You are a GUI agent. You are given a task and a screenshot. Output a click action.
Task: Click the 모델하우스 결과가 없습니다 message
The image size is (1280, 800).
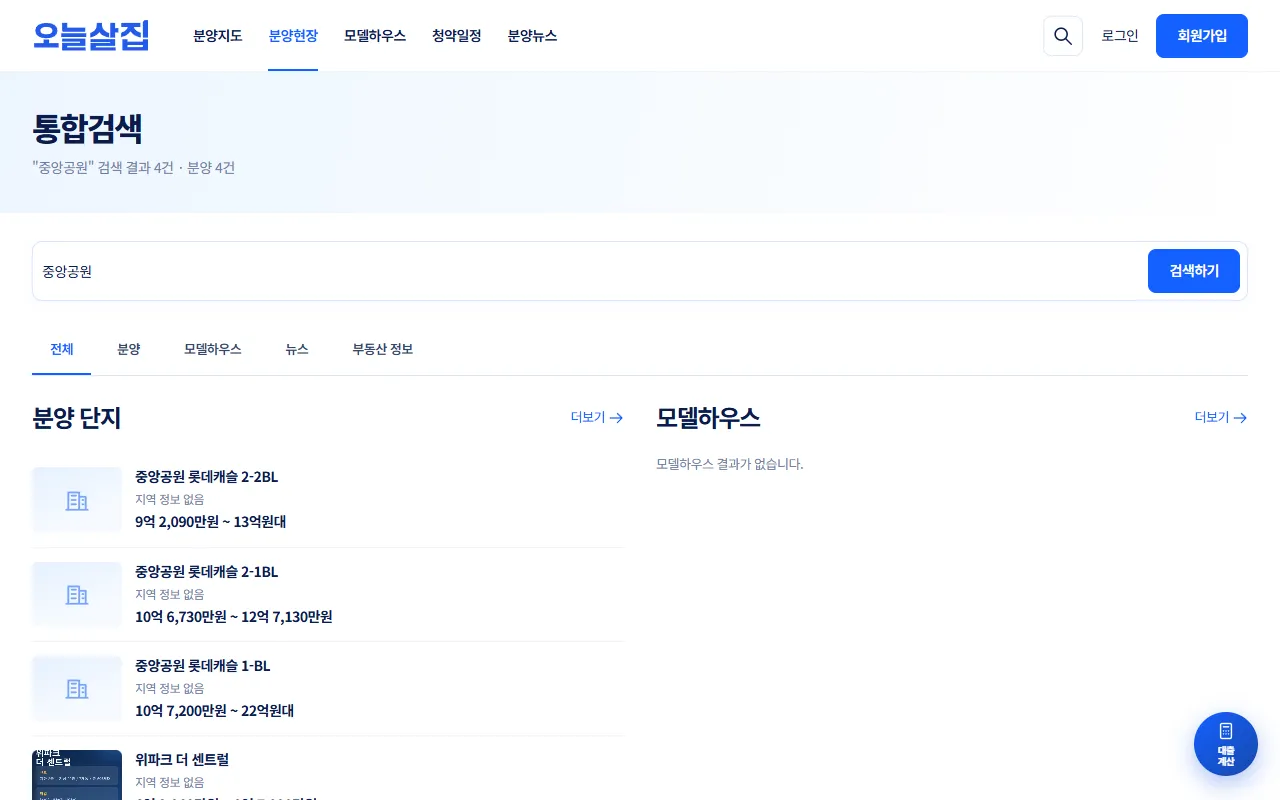[730, 464]
